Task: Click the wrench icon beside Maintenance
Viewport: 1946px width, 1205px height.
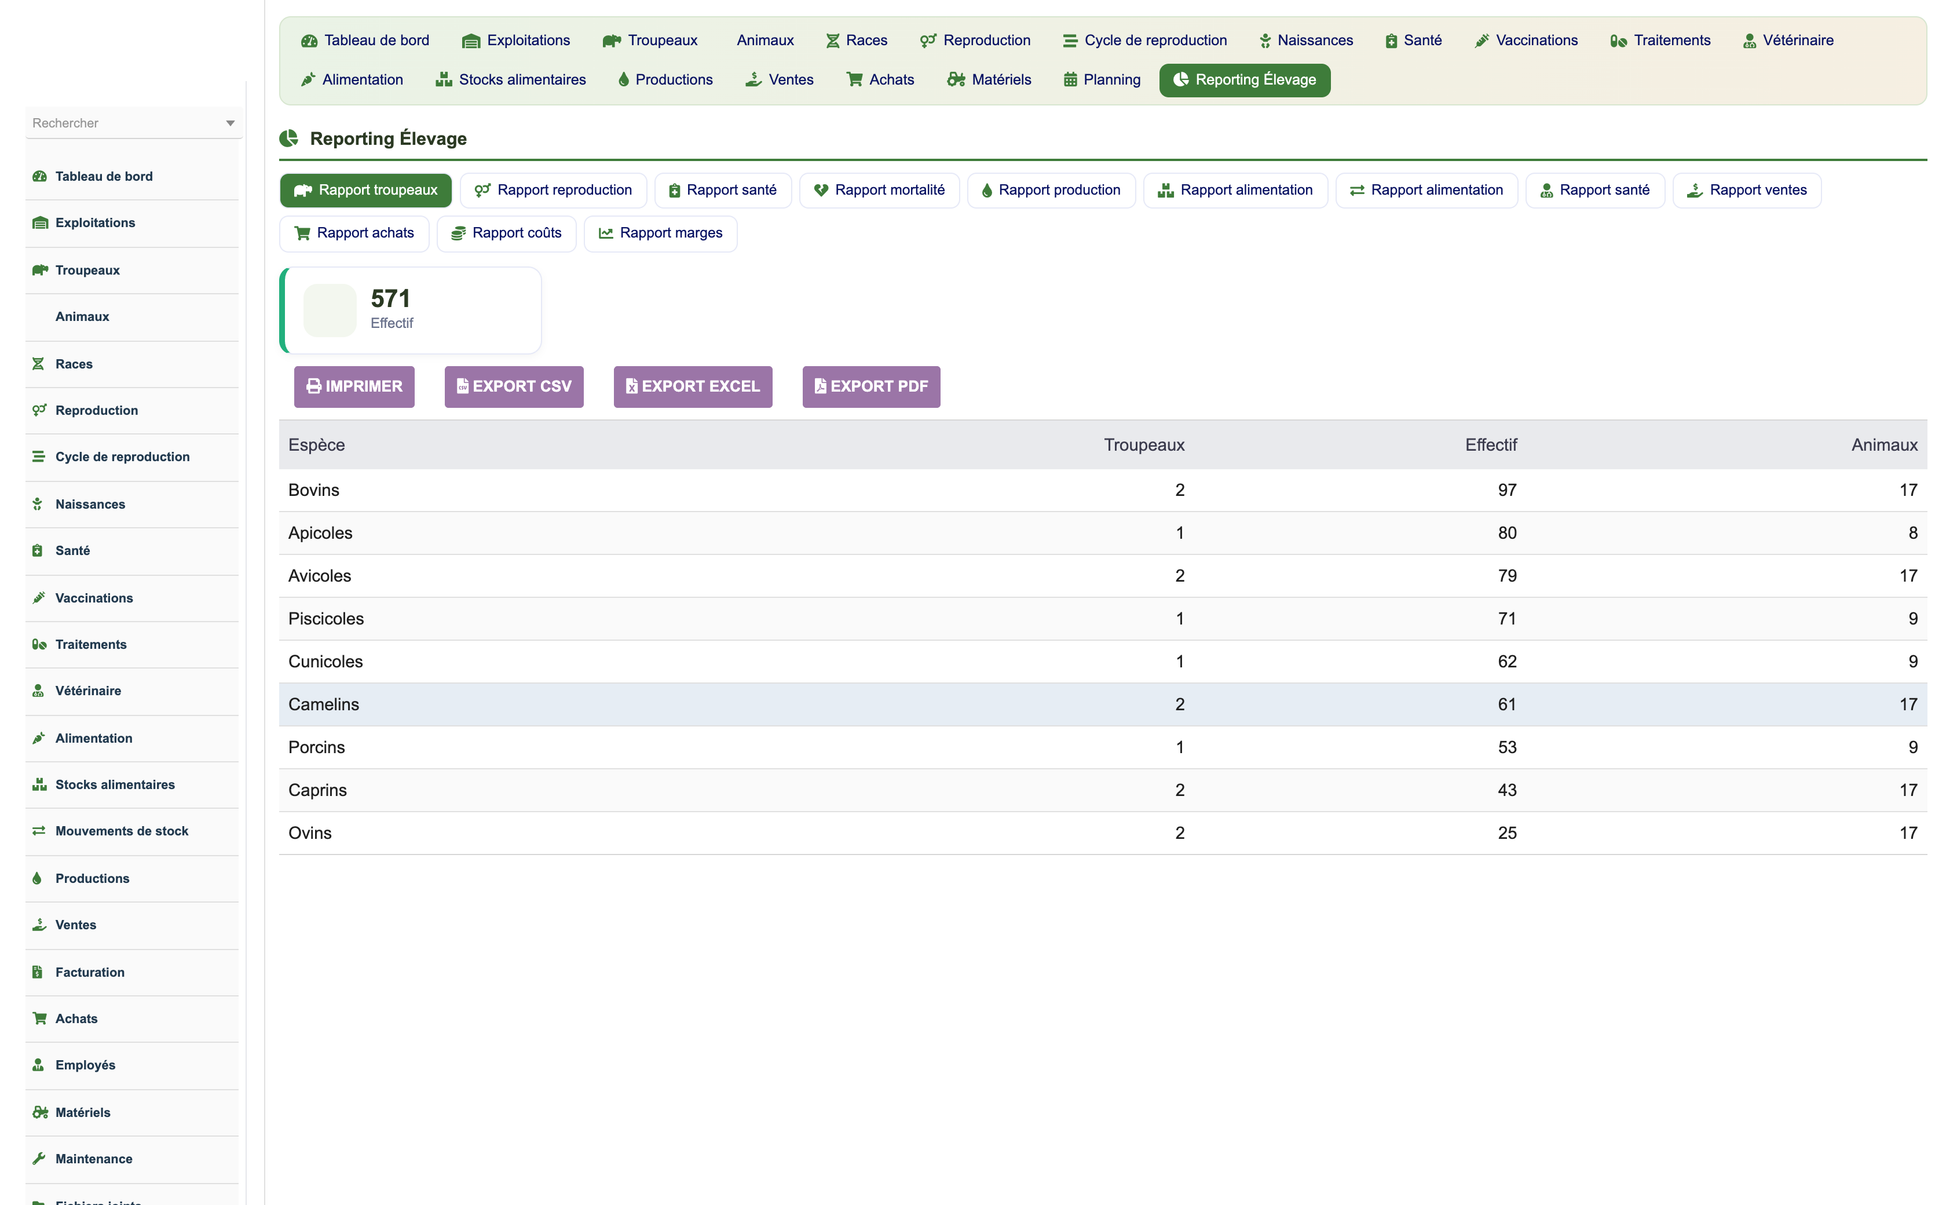Action: tap(38, 1159)
